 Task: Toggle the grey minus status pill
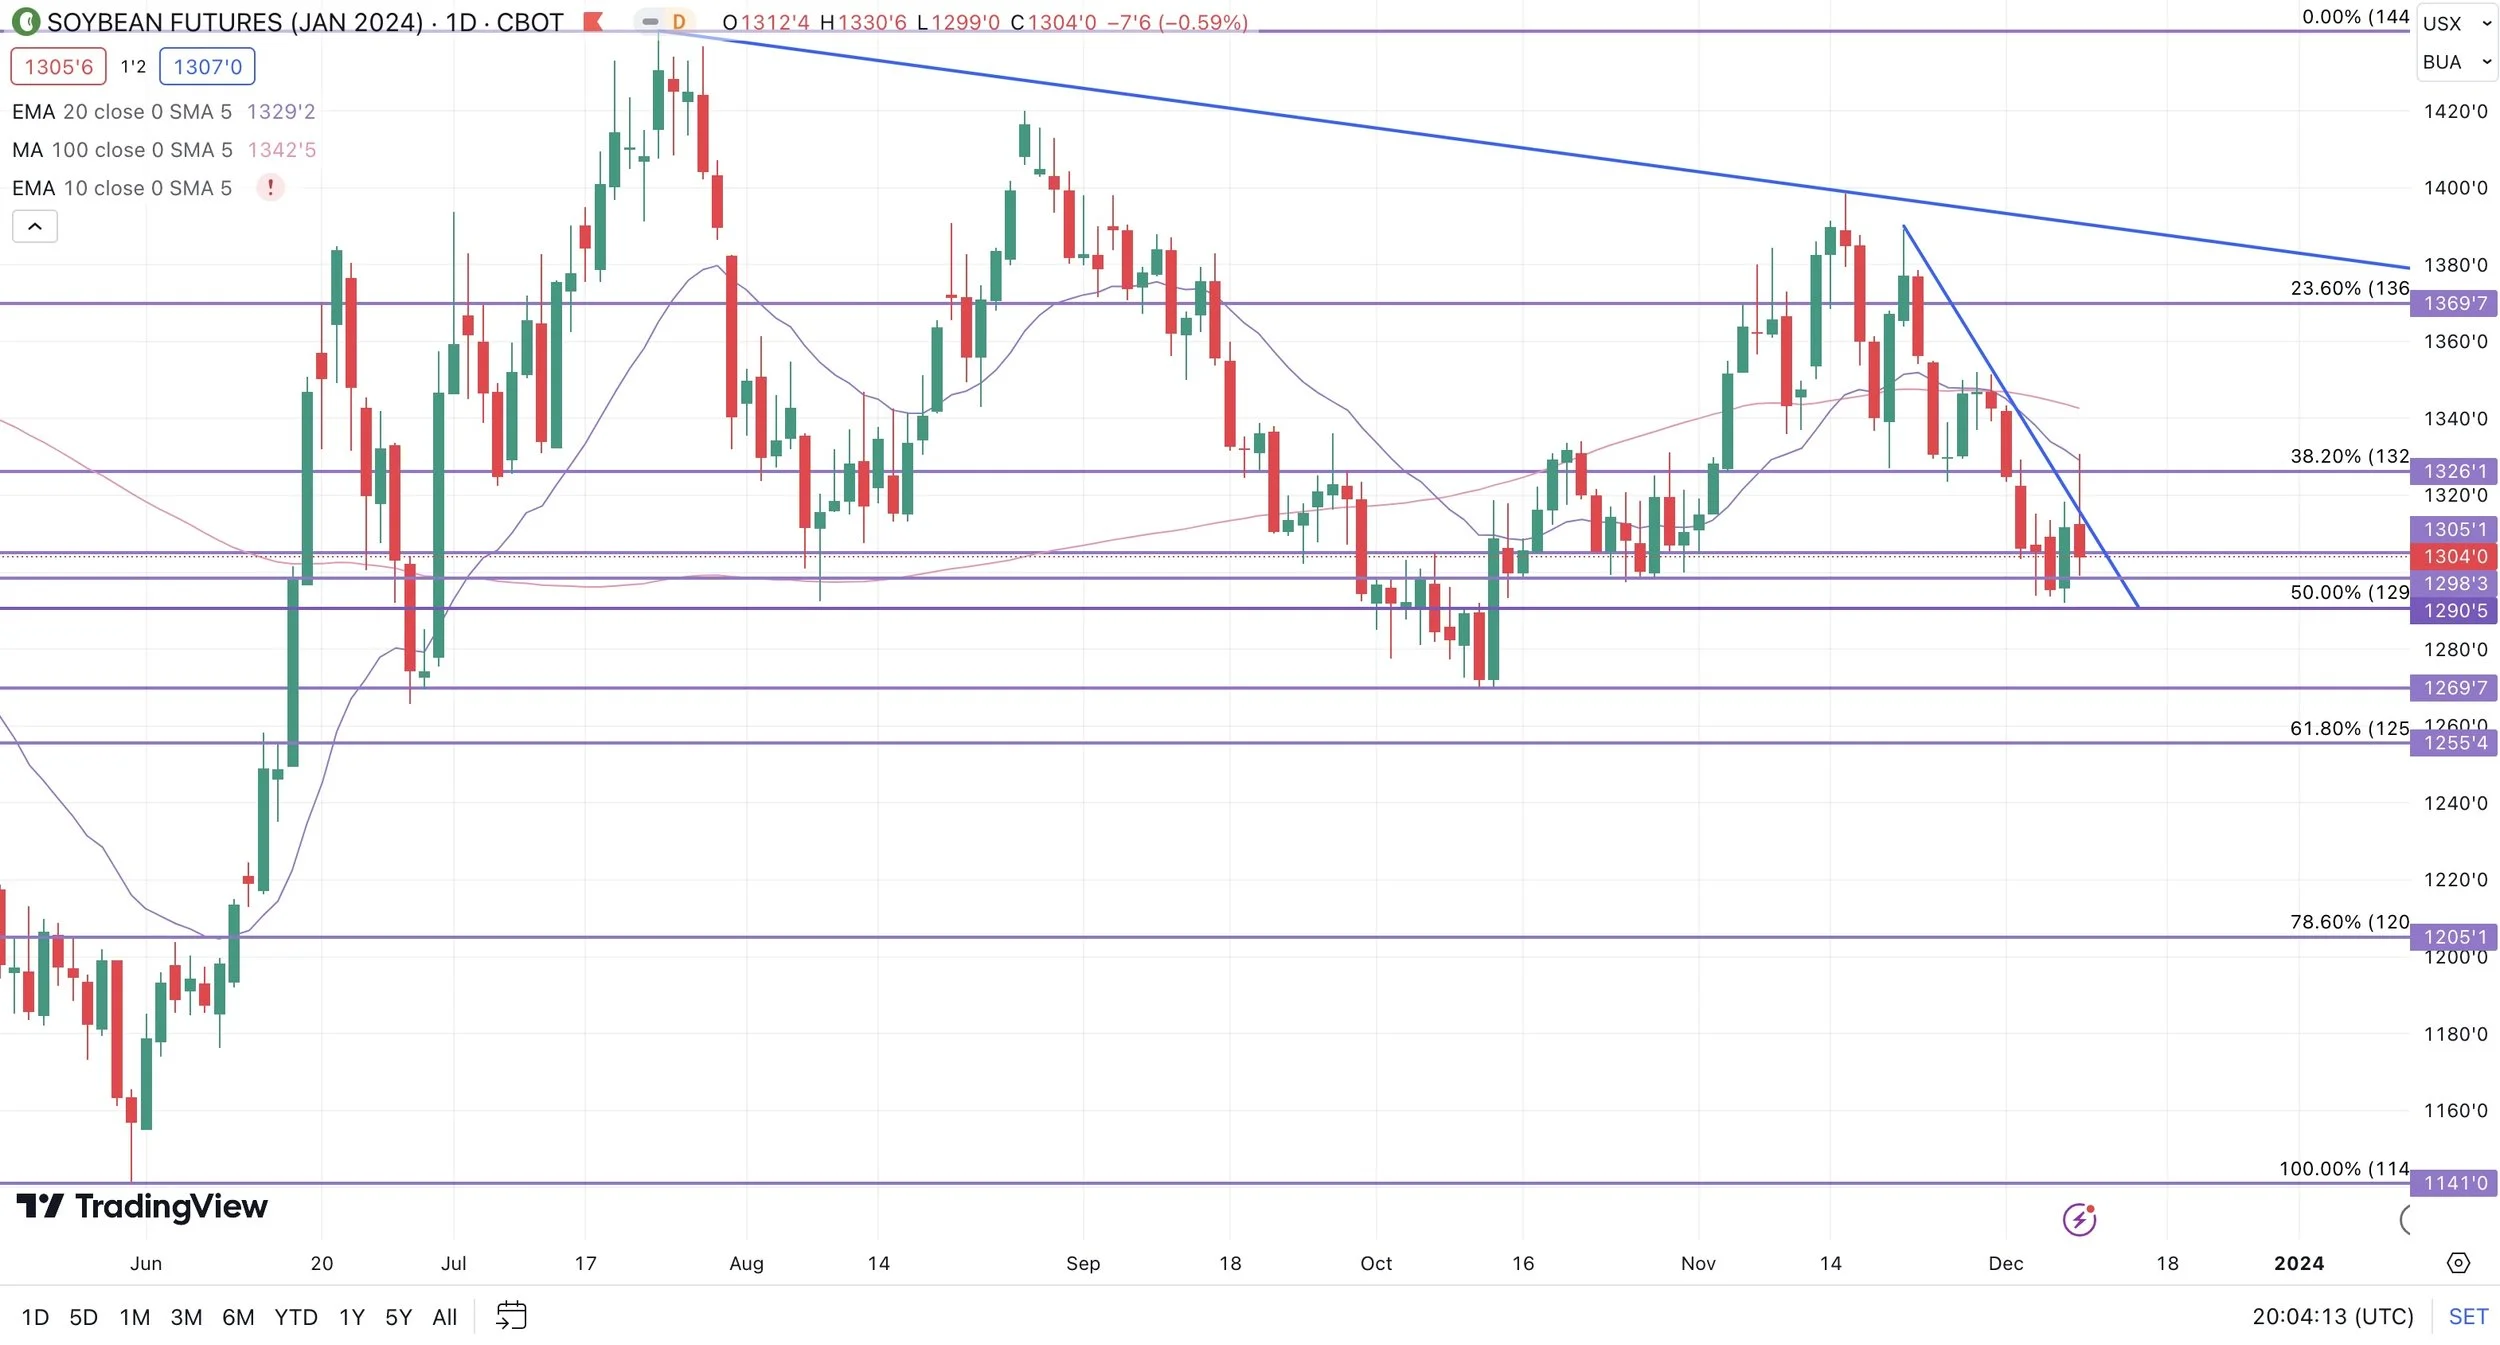coord(650,21)
